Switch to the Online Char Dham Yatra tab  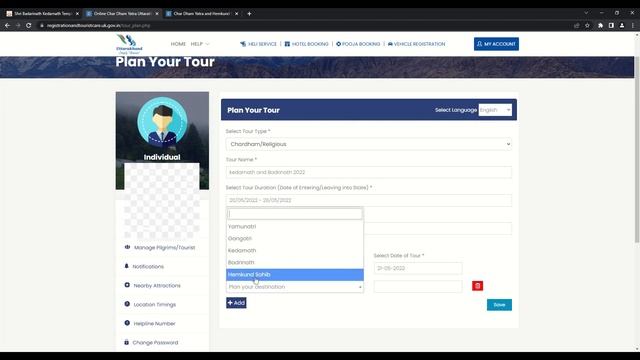[122, 13]
